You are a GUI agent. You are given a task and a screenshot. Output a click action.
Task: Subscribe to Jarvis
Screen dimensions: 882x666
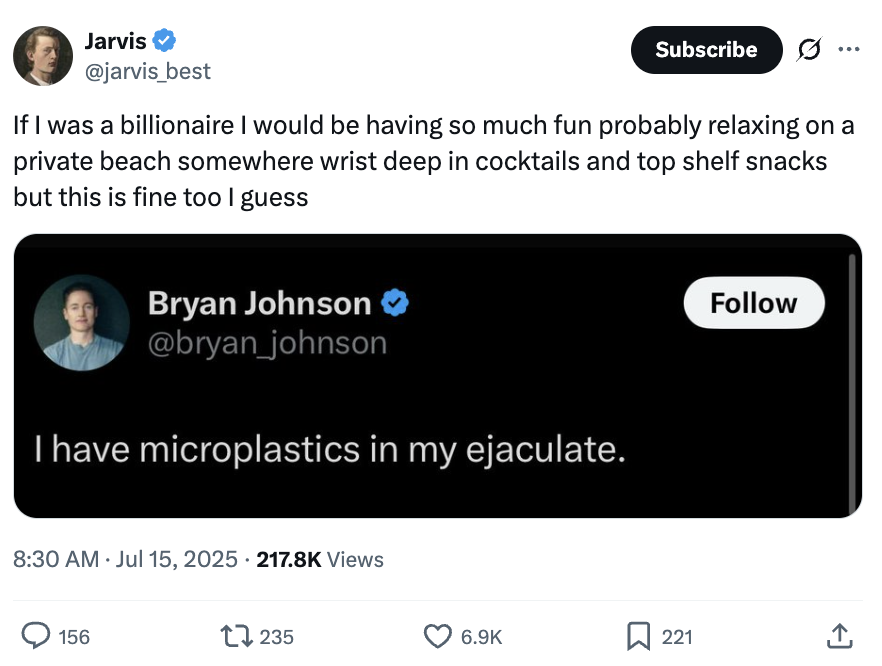(706, 49)
